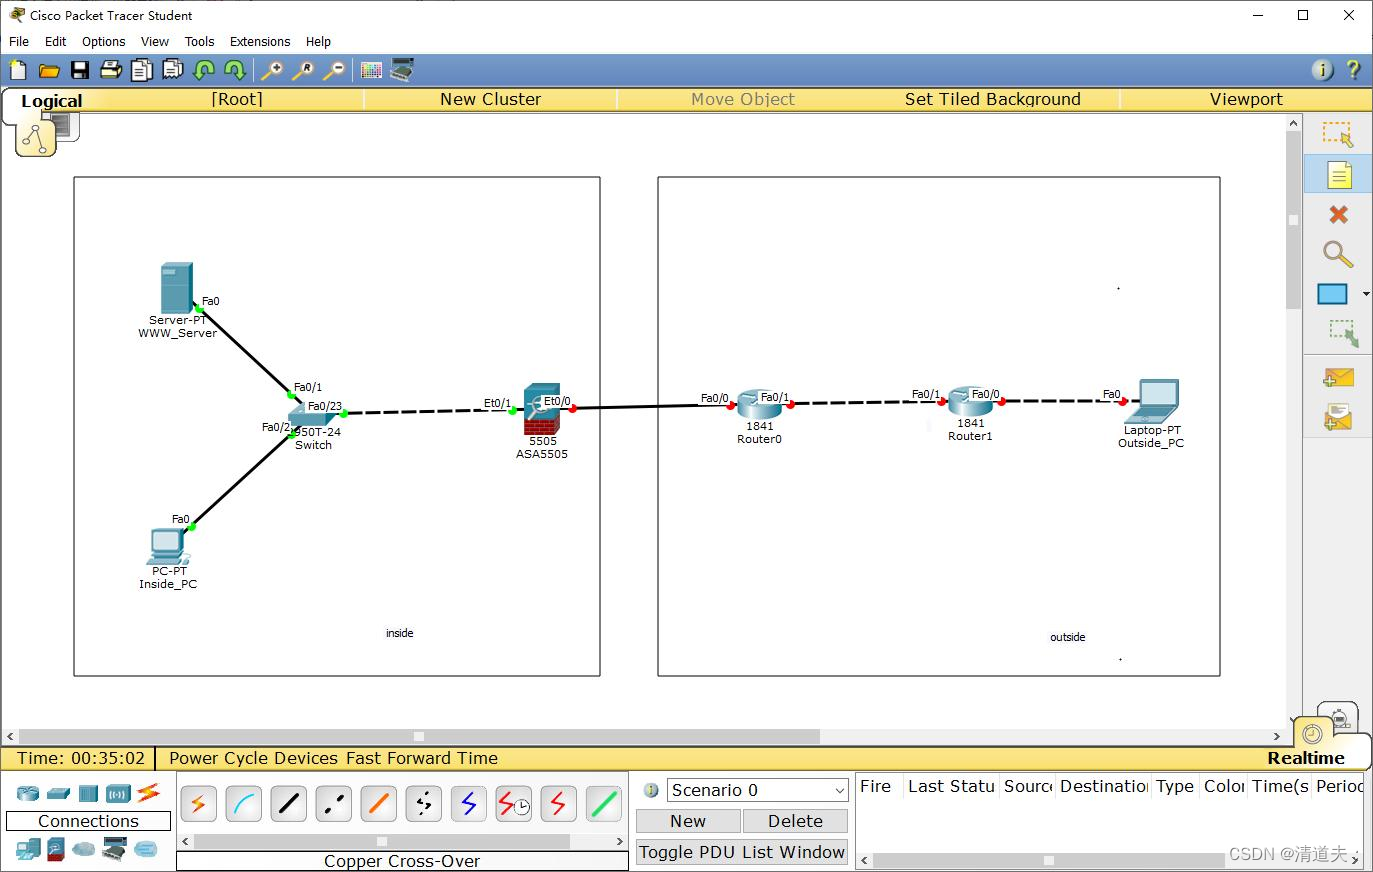Viewport: 1373px width, 872px height.
Task: Open the Extensions menu
Action: coord(259,41)
